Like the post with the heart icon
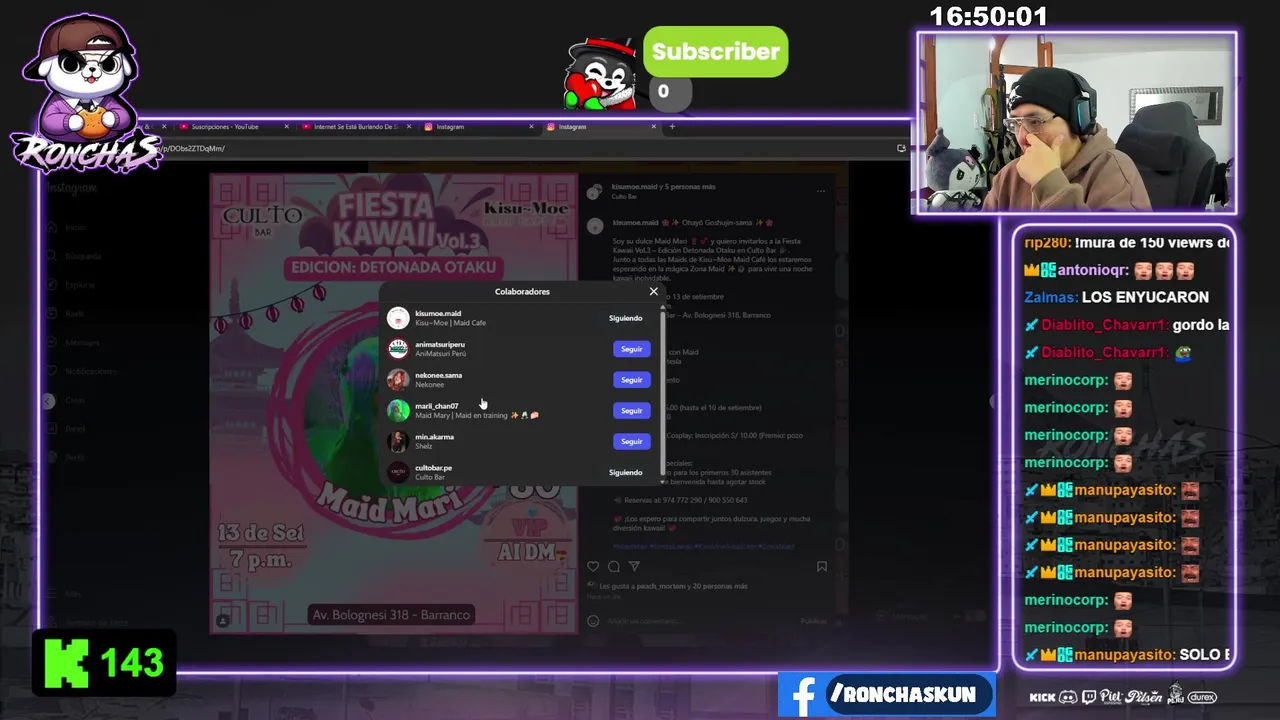This screenshot has width=1280, height=720. point(593,567)
